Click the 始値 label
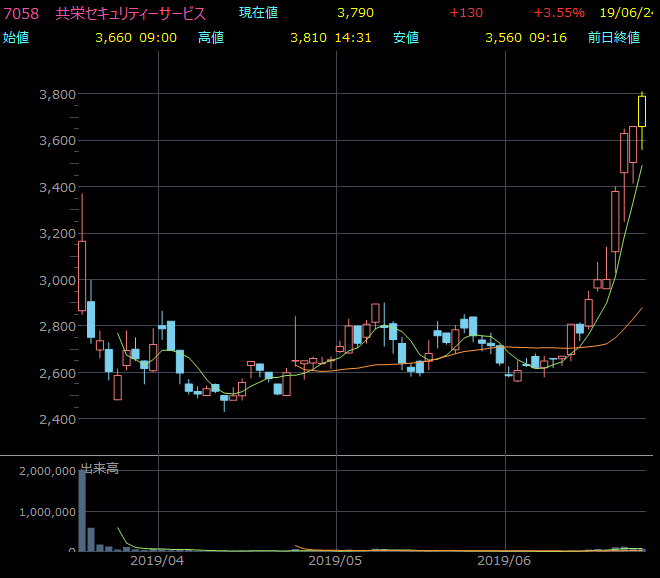660x578 pixels. tap(16, 37)
